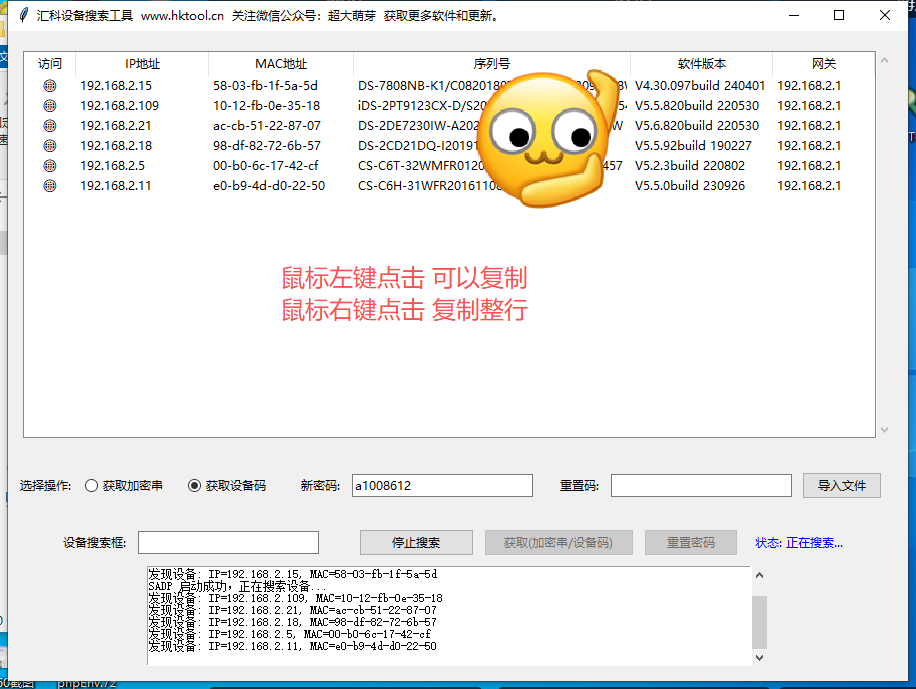The width and height of the screenshot is (916, 689).
Task: Click the 导入文件 button
Action: coord(843,485)
